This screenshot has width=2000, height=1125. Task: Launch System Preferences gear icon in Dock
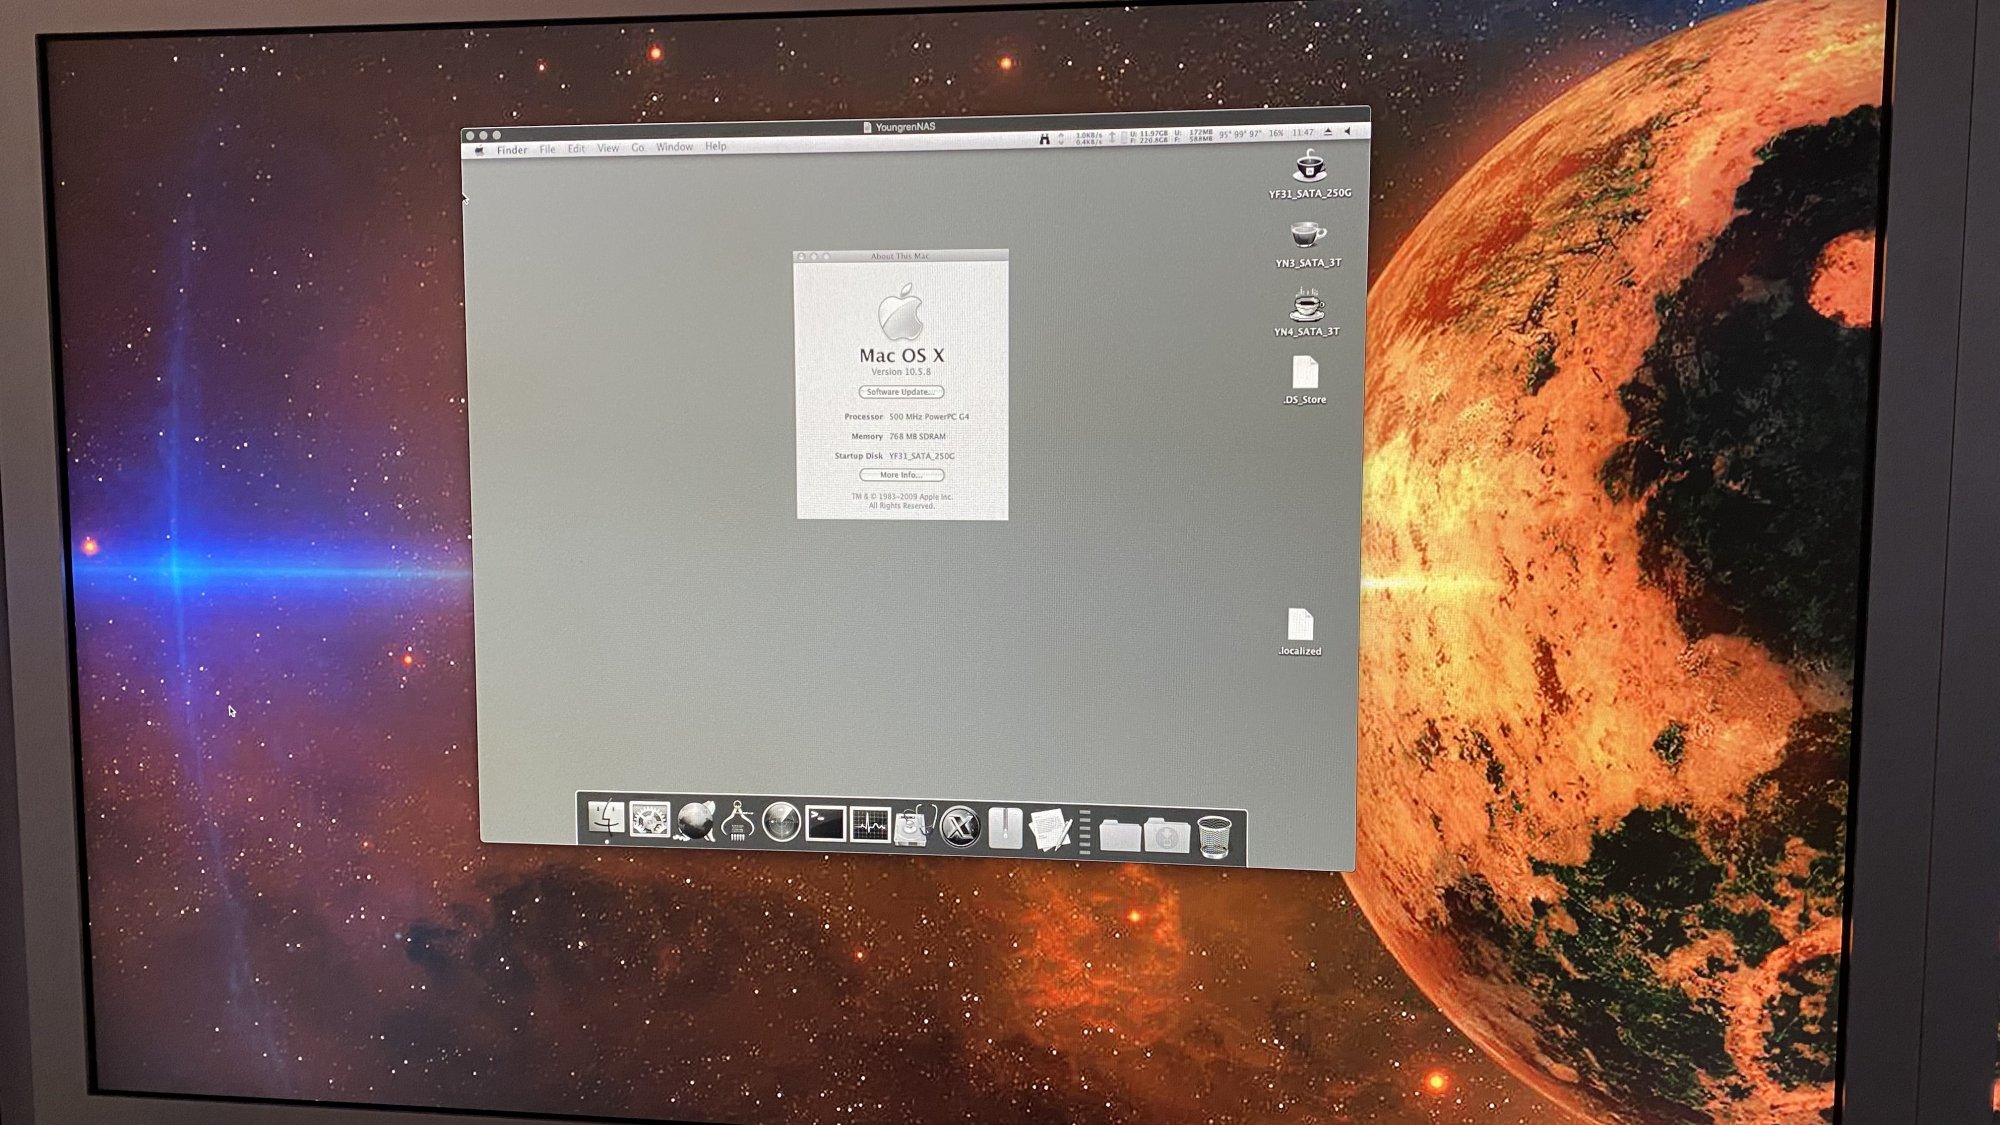pyautogui.click(x=650, y=821)
